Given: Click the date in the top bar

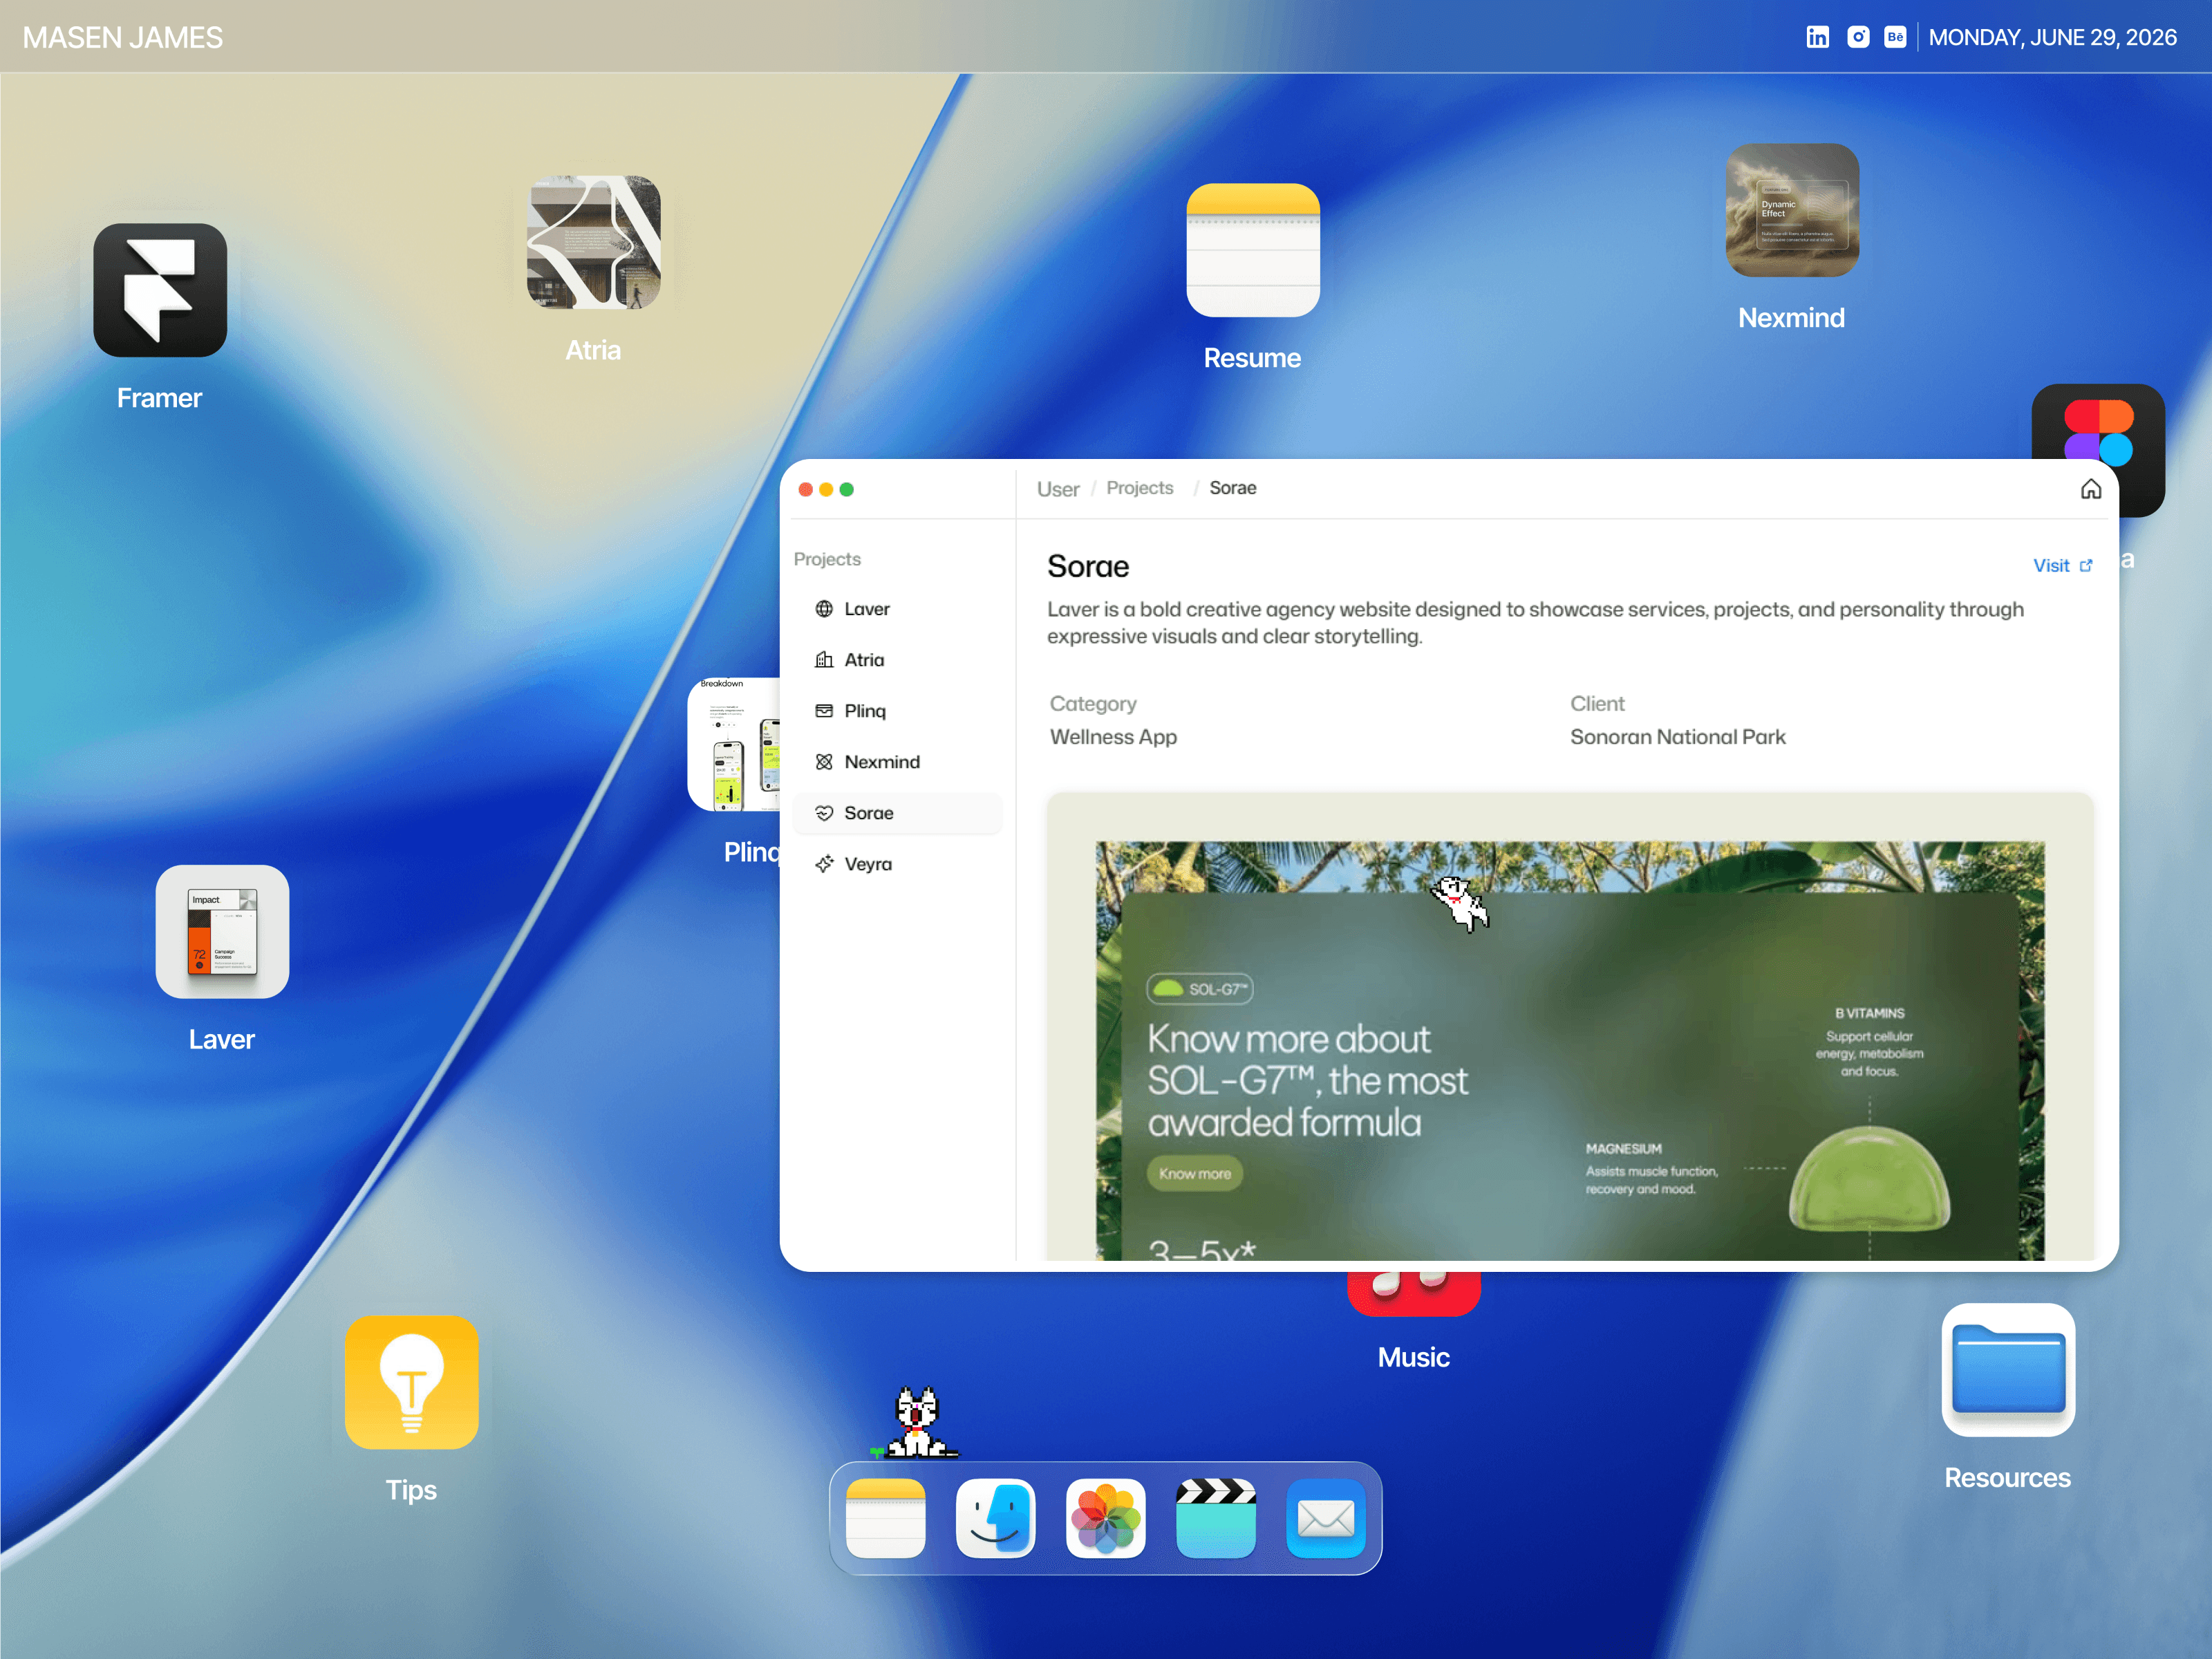Looking at the screenshot, I should coord(2052,37).
